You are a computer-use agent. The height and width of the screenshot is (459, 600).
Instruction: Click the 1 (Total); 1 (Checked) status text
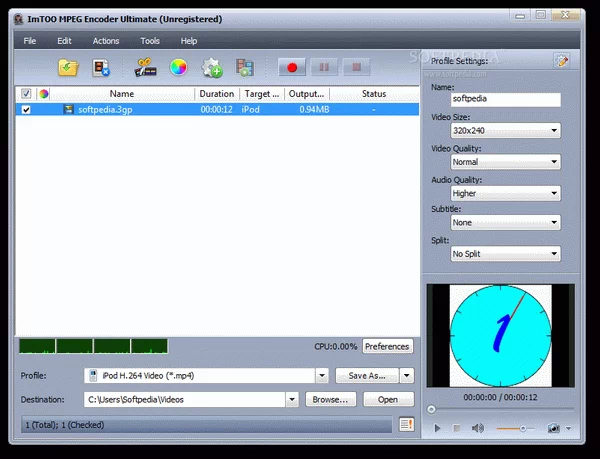coord(65,425)
